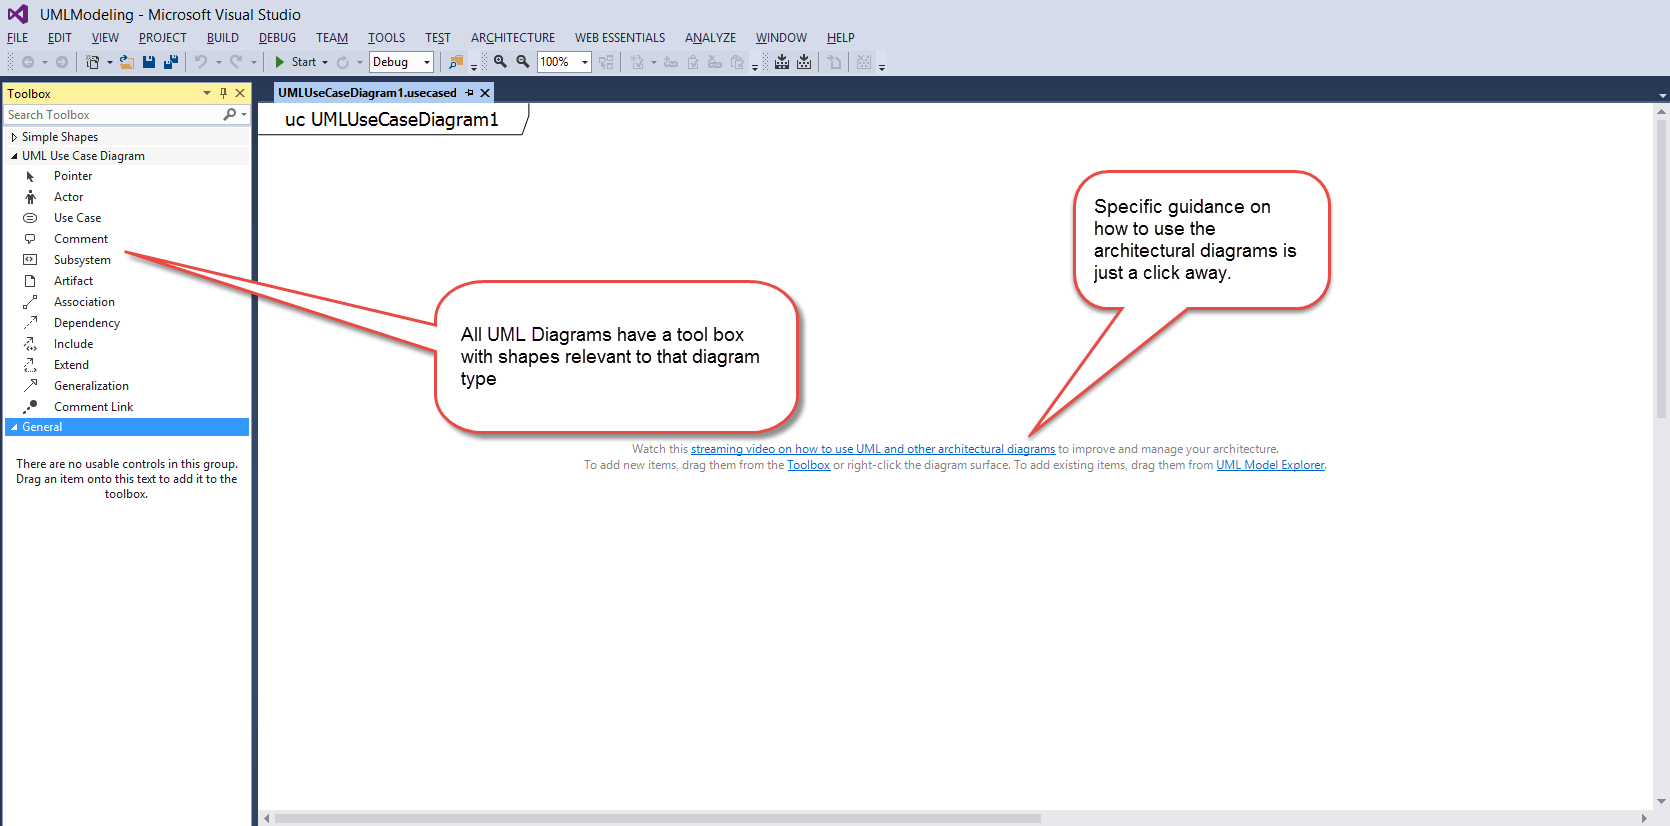Click the Open File folder icon
This screenshot has width=1670, height=826.
click(127, 62)
